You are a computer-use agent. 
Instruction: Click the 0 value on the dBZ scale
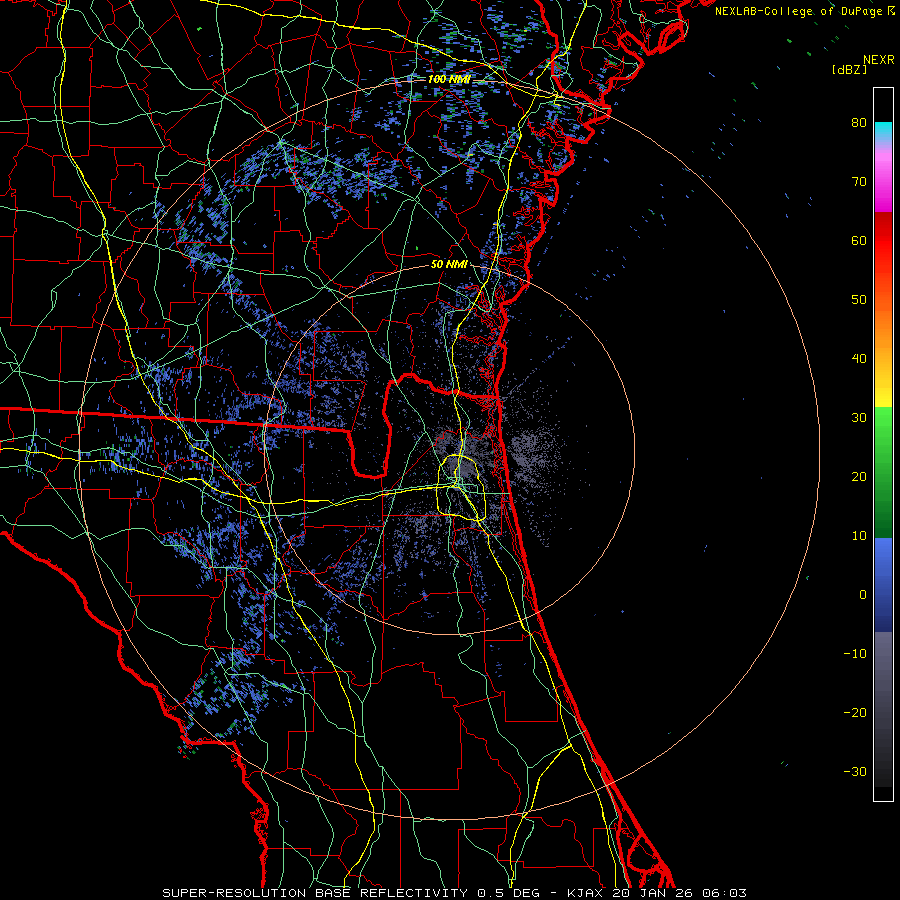[863, 595]
